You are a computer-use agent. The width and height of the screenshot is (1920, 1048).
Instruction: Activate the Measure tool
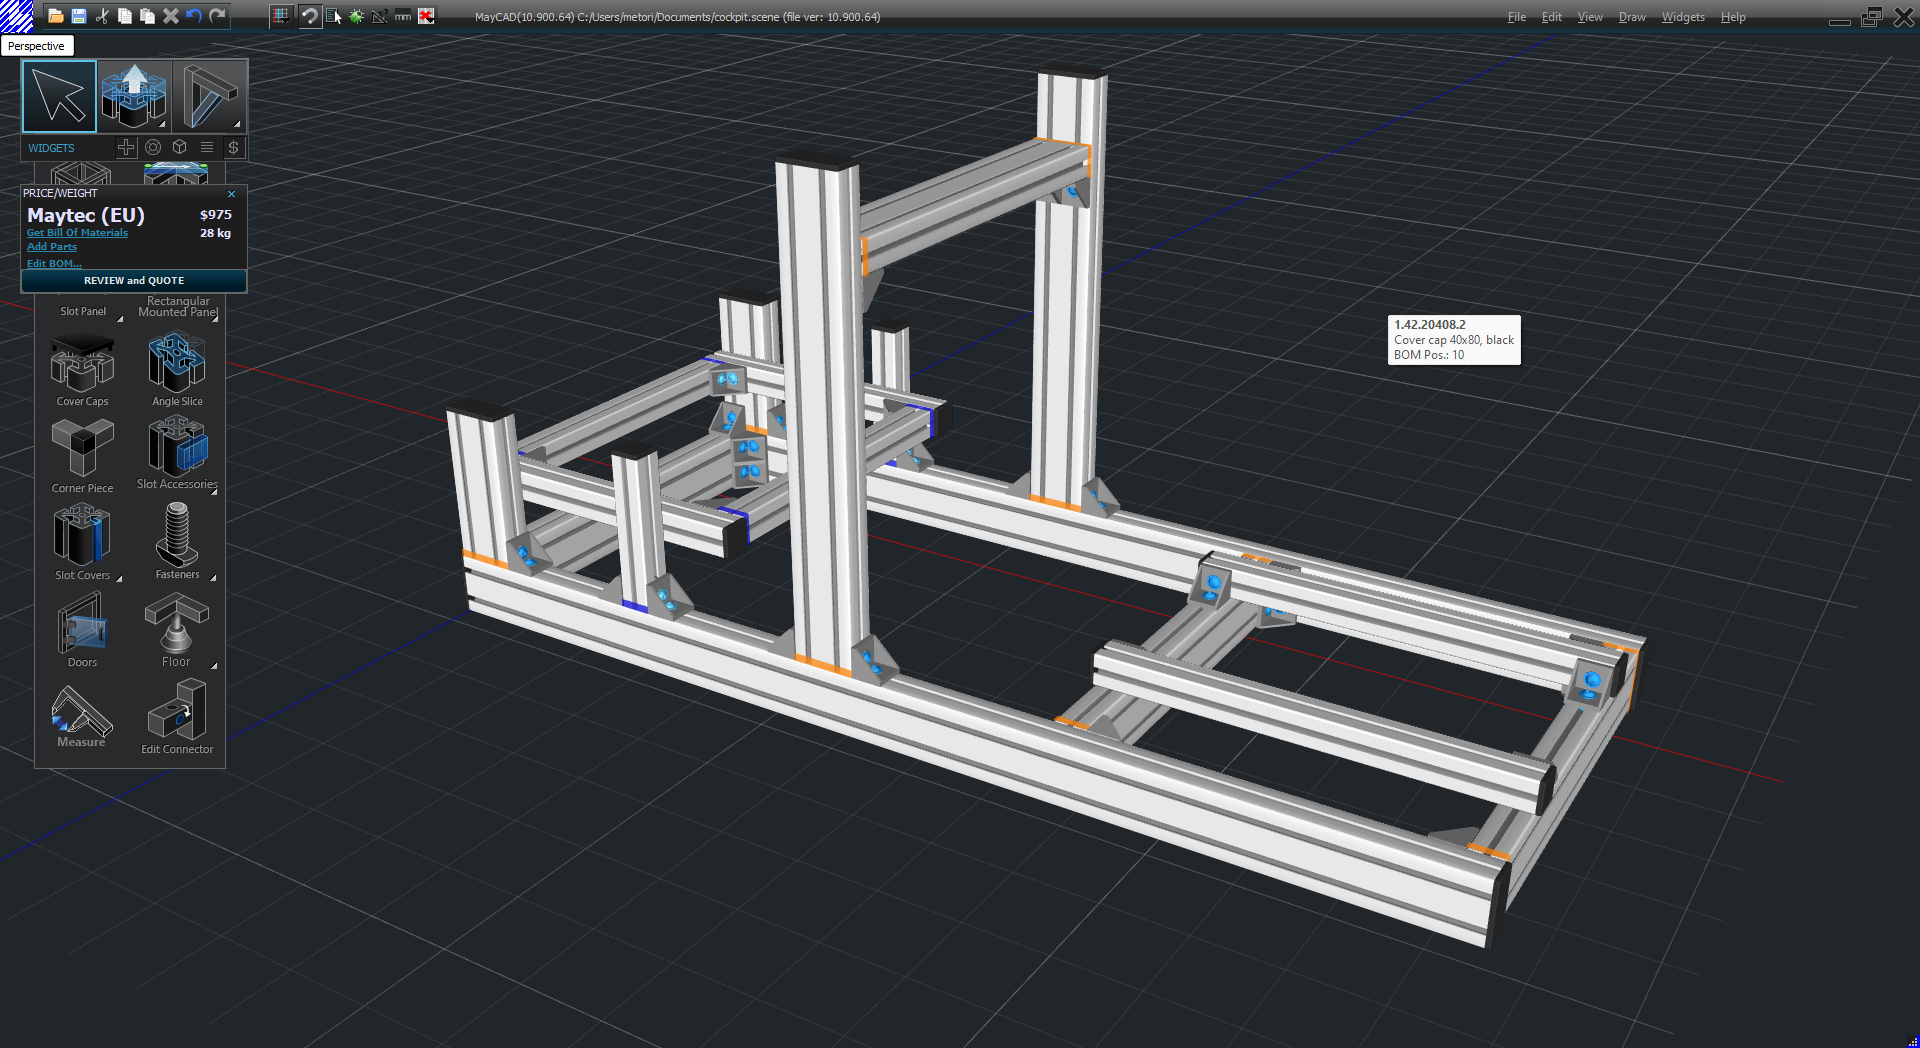point(81,714)
